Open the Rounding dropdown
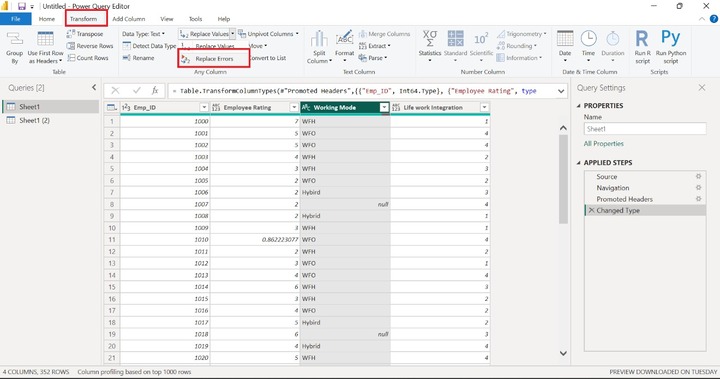This screenshot has width=720, height=379. 517,46
